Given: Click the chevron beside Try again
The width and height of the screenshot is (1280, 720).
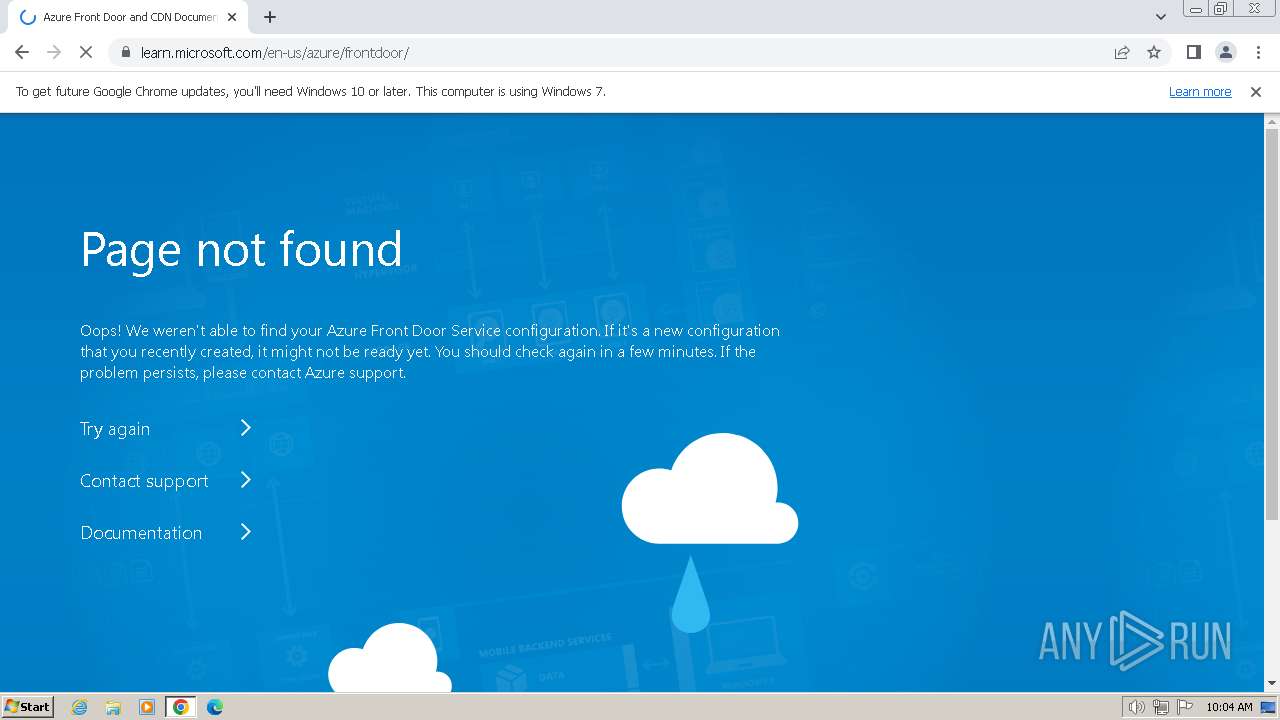Looking at the screenshot, I should point(245,428).
